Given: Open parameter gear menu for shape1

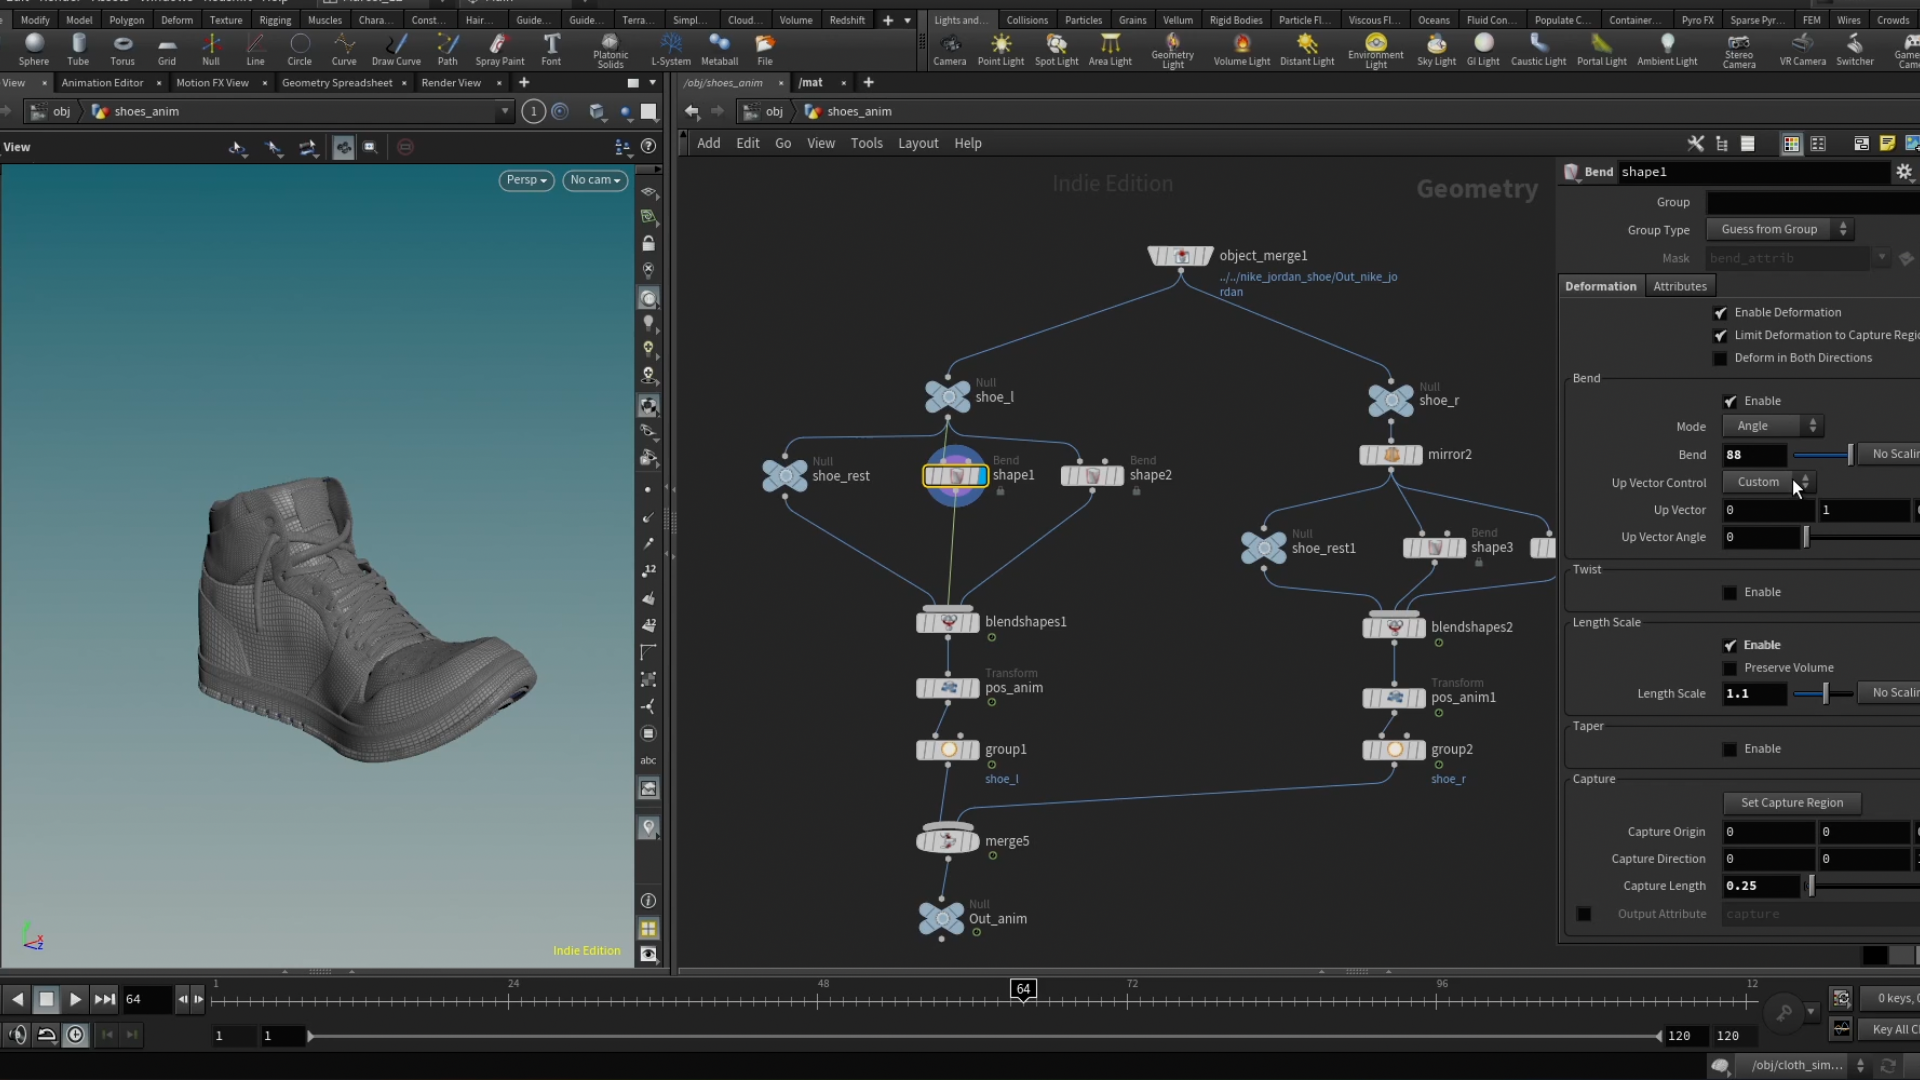Looking at the screenshot, I should (x=1904, y=172).
